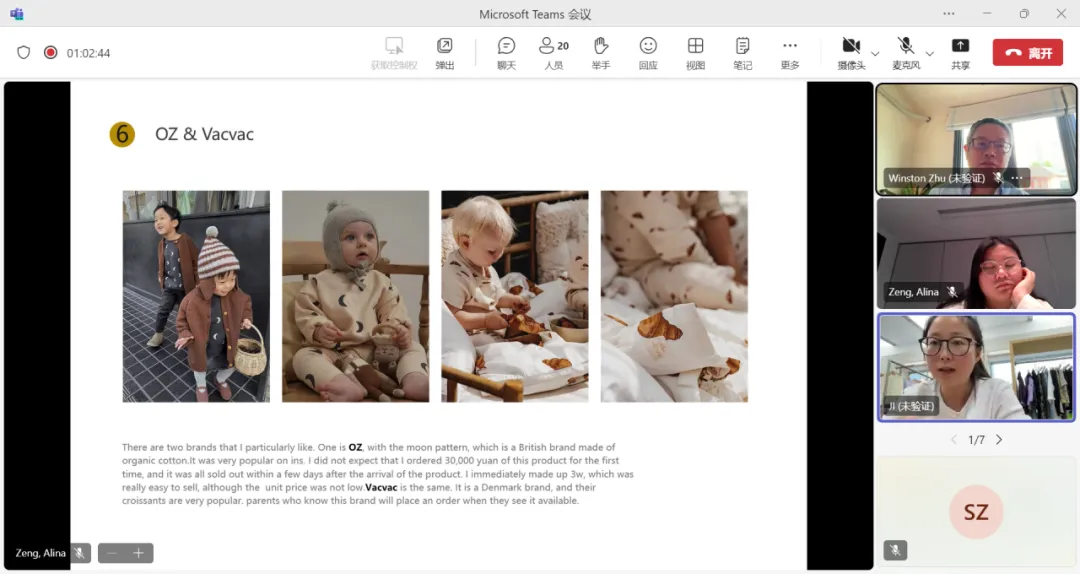Viewport: 1080px width, 574px height.
Task: Zoom out shared content with minus
Action: pyautogui.click(x=112, y=553)
